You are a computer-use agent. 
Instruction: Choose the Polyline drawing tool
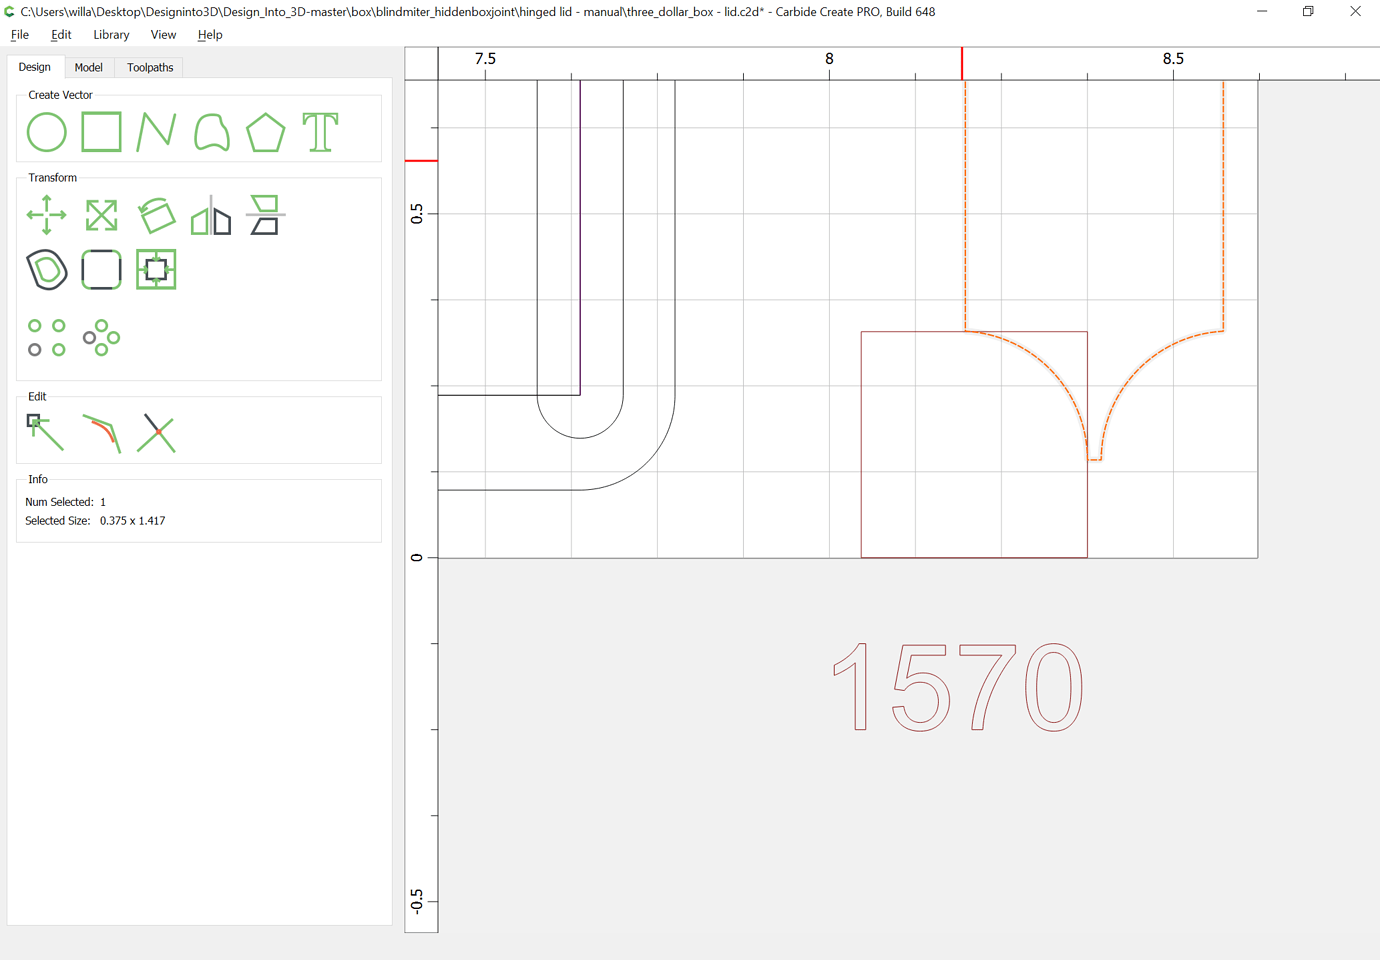point(156,132)
